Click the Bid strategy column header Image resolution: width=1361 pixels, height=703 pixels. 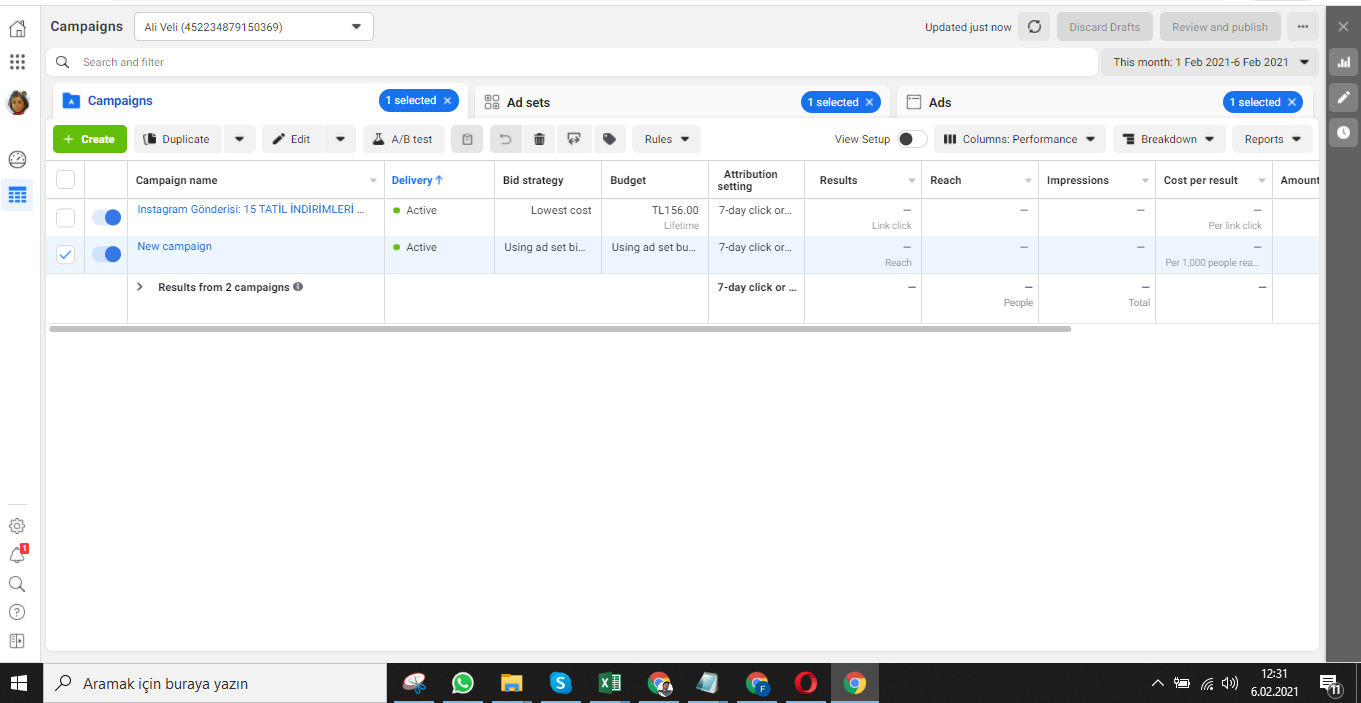(533, 180)
